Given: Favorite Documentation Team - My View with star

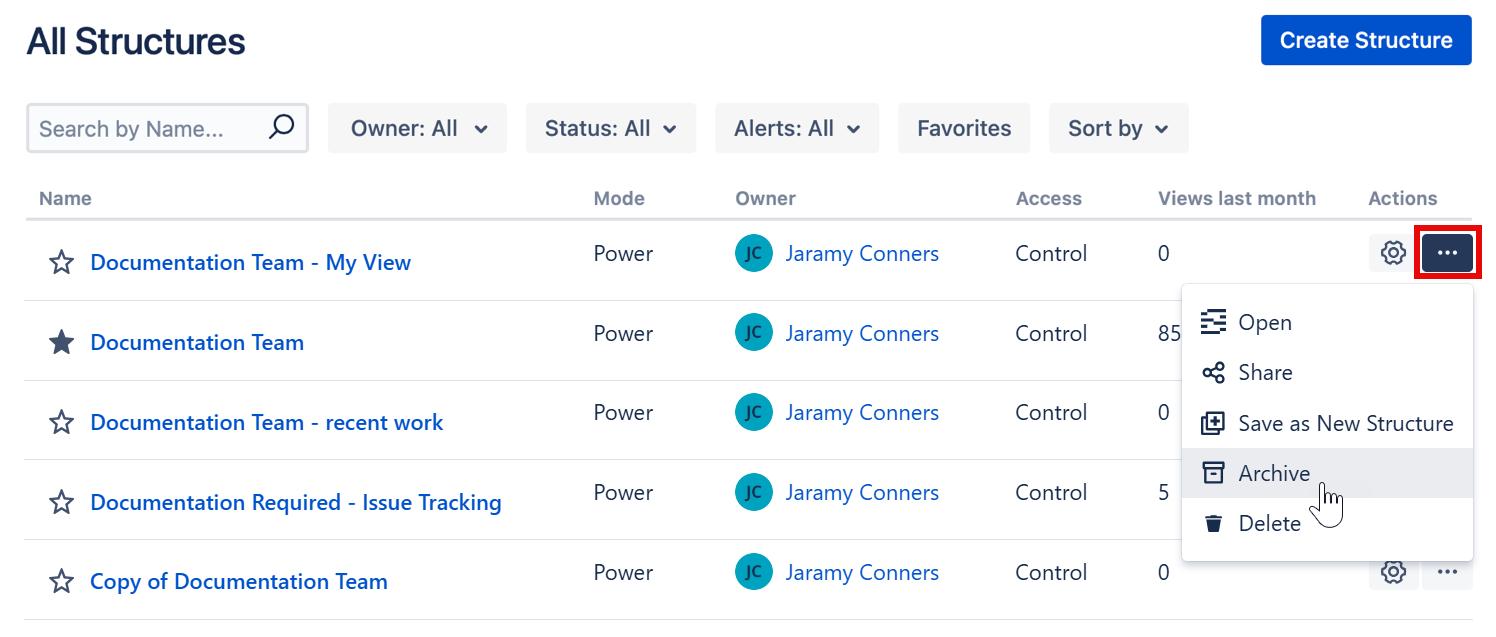Looking at the screenshot, I should (x=62, y=263).
